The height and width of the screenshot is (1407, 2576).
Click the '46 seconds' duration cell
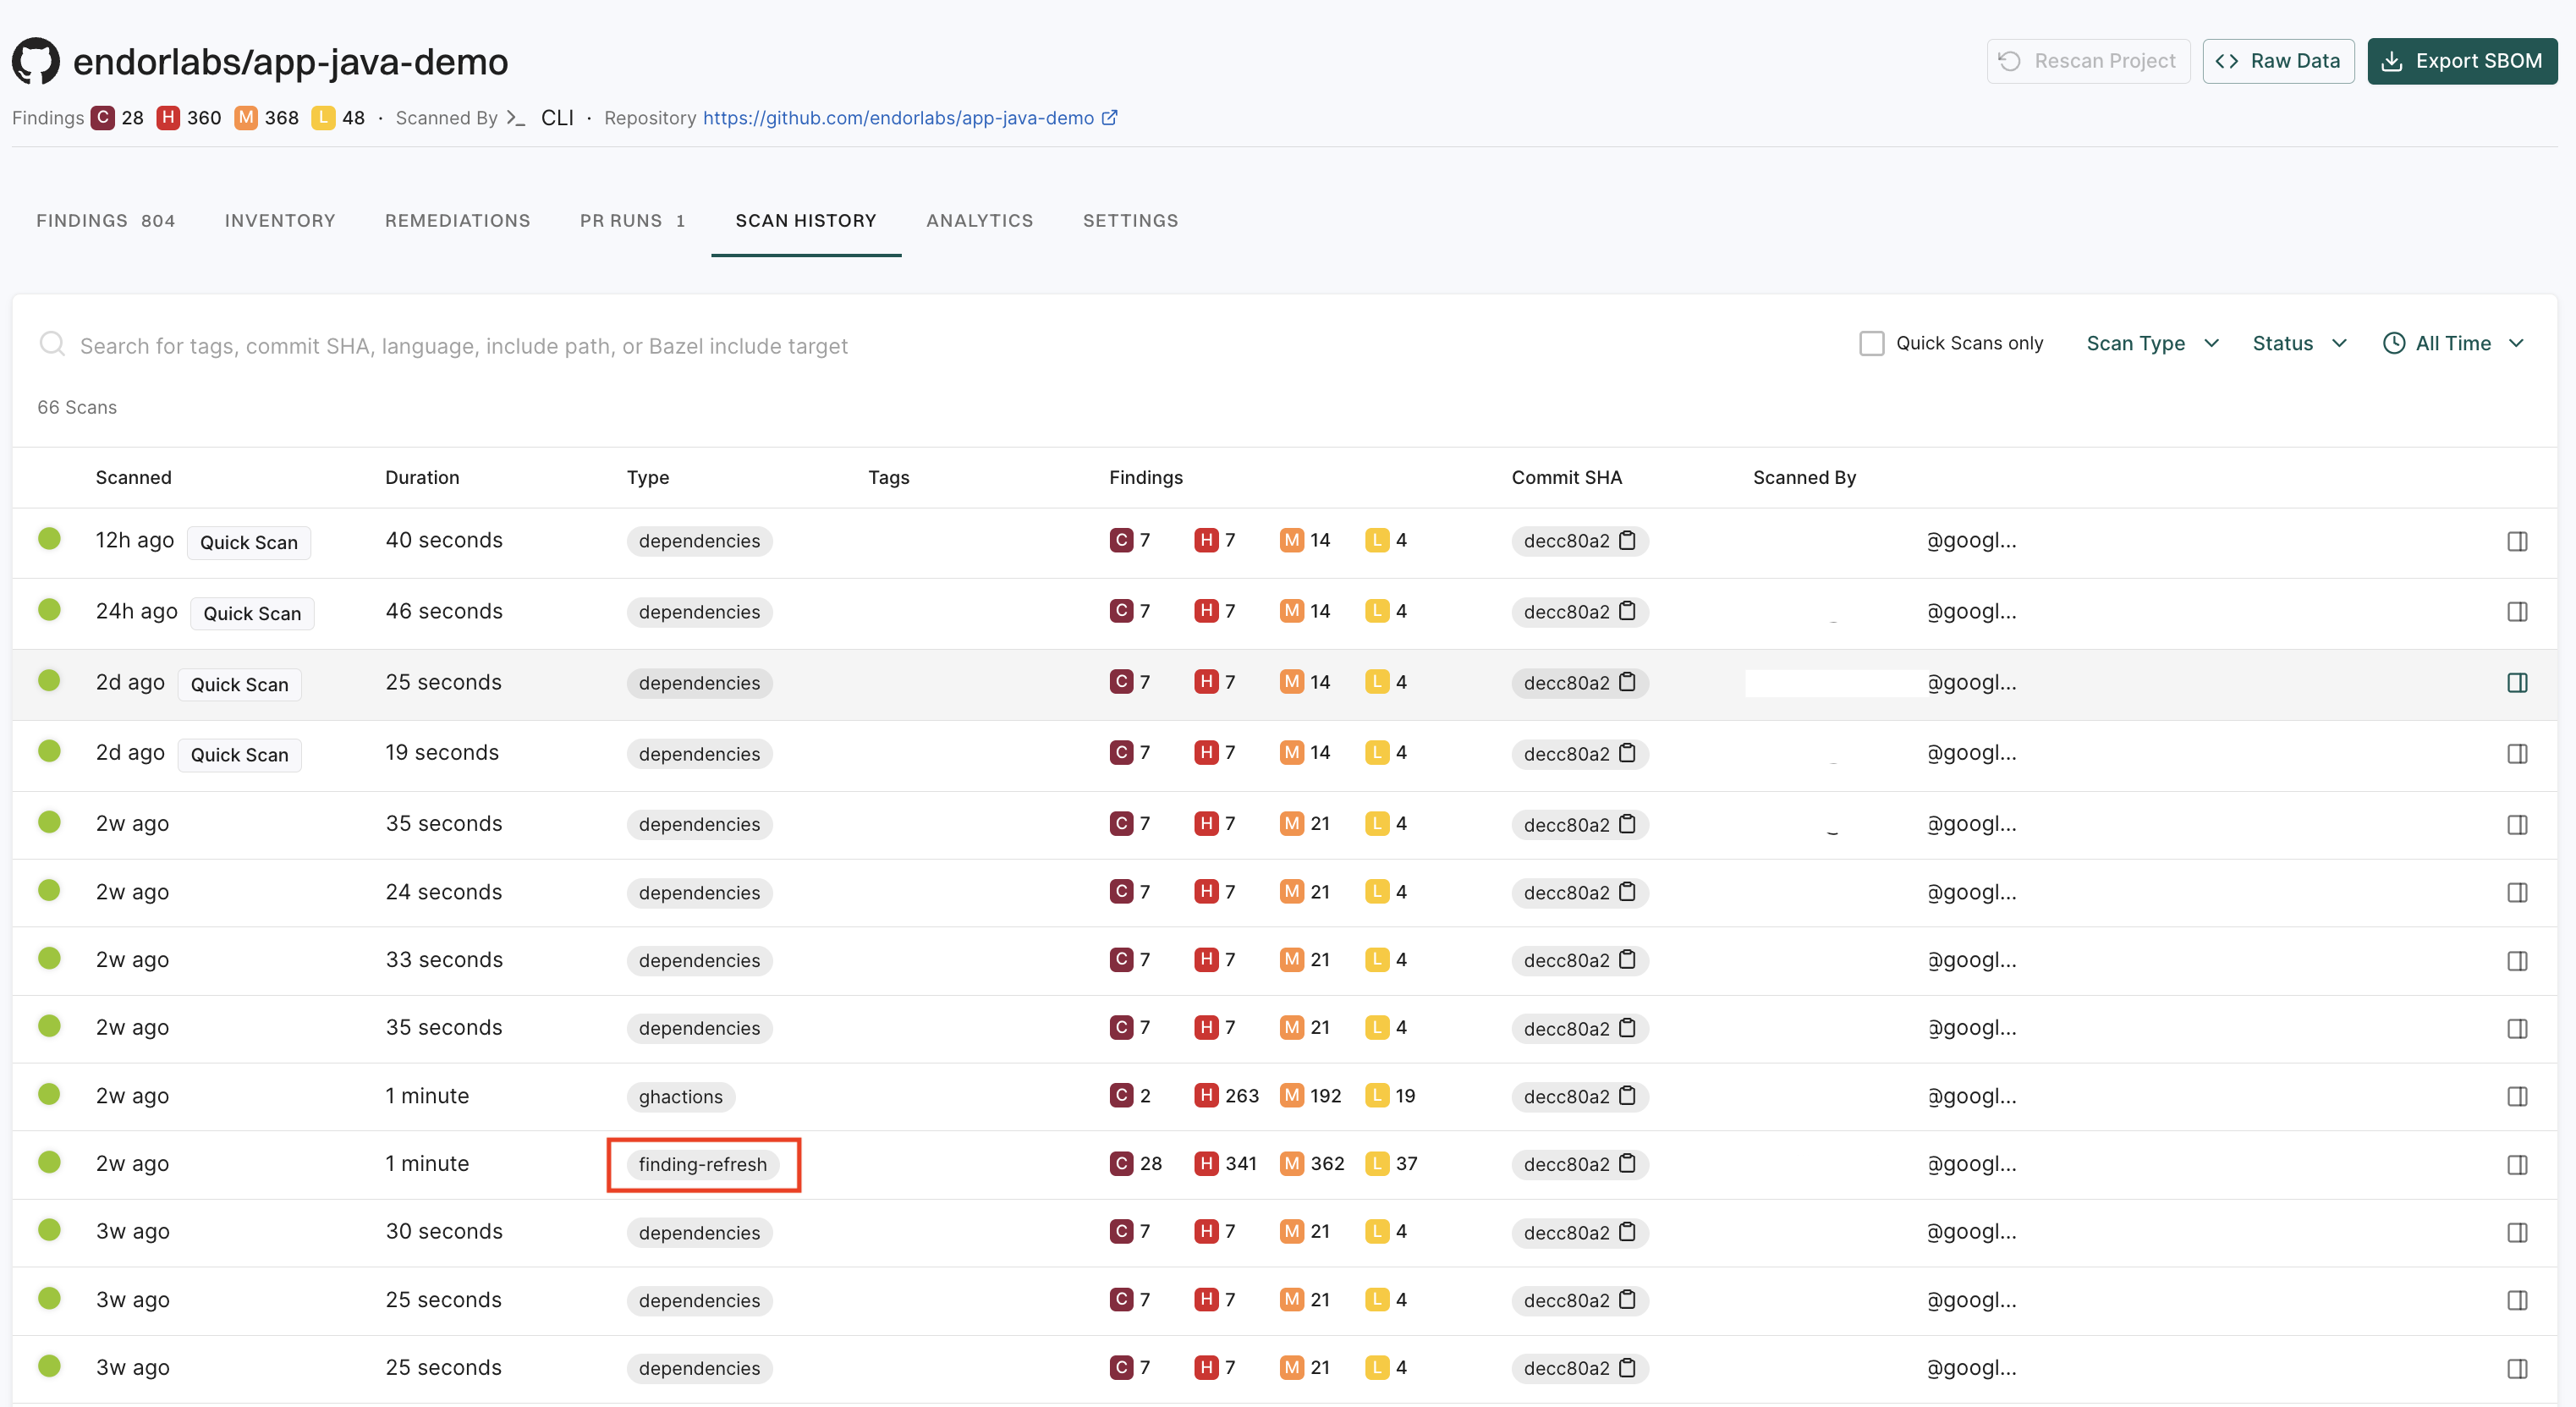tap(444, 611)
